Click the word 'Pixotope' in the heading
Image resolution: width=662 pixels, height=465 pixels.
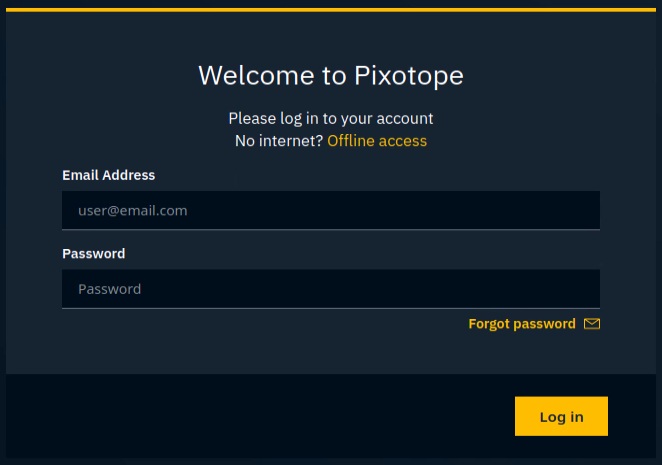[409, 76]
